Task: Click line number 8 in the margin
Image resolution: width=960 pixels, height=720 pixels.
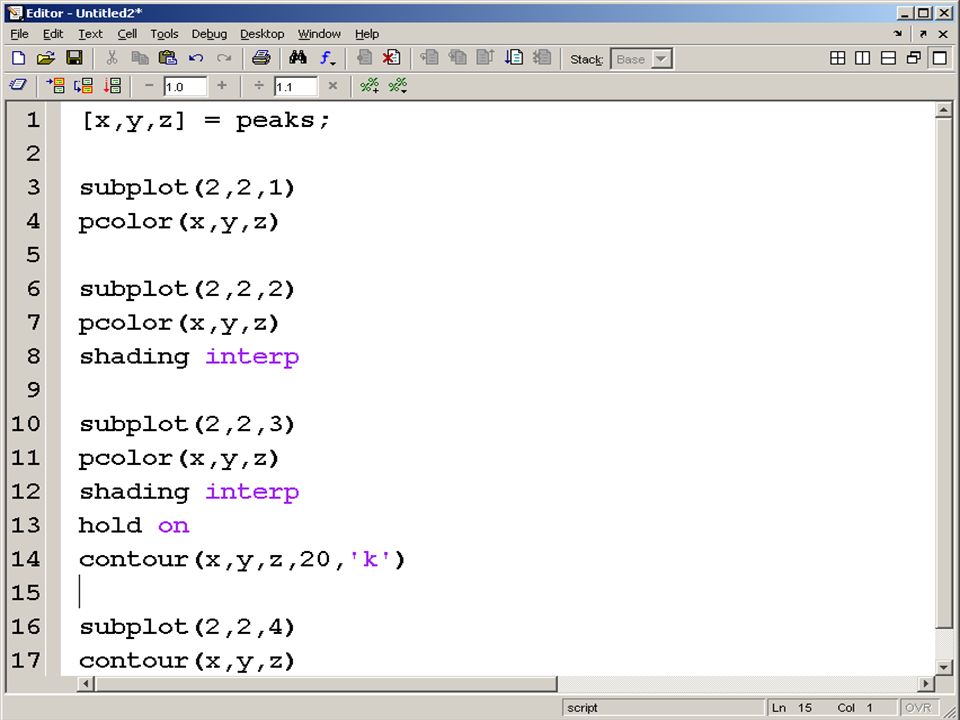Action: click(x=33, y=356)
